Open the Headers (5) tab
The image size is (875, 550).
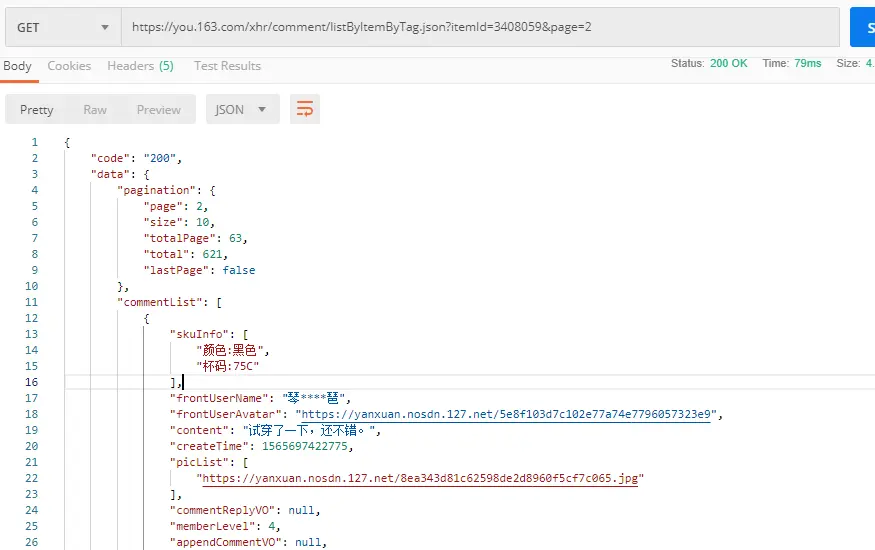point(140,66)
